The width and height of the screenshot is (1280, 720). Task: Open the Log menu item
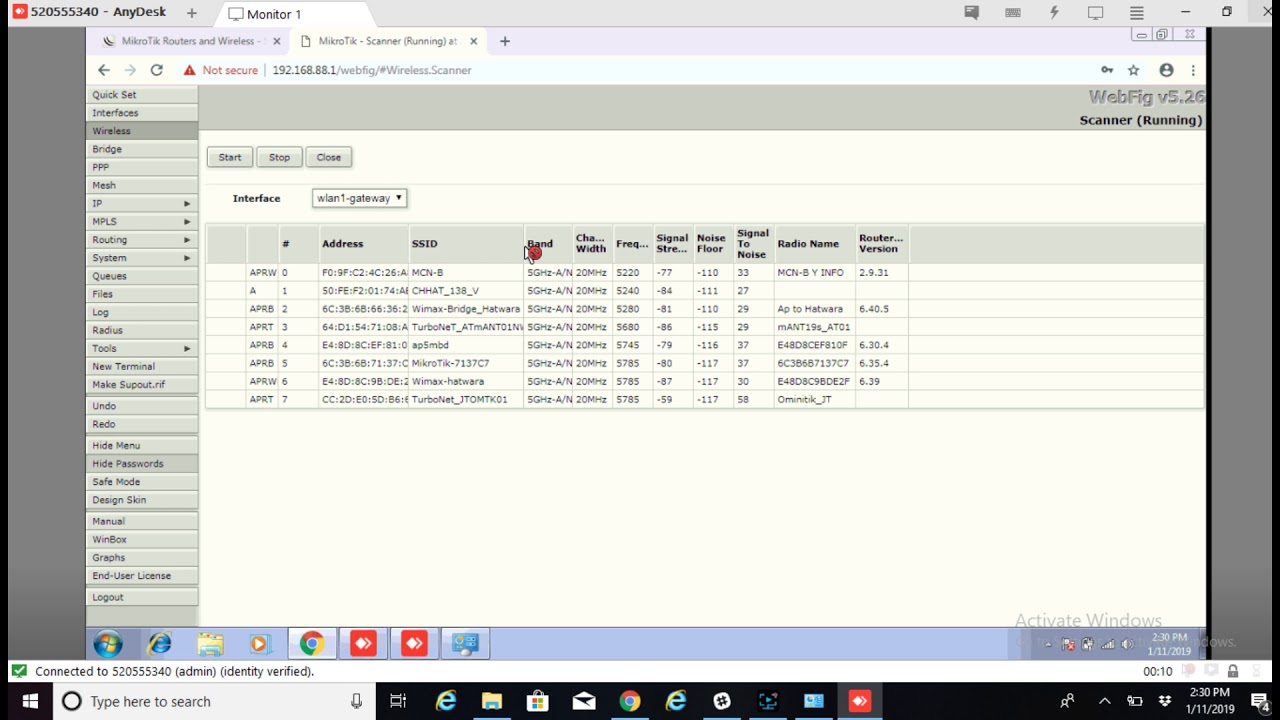point(142,312)
